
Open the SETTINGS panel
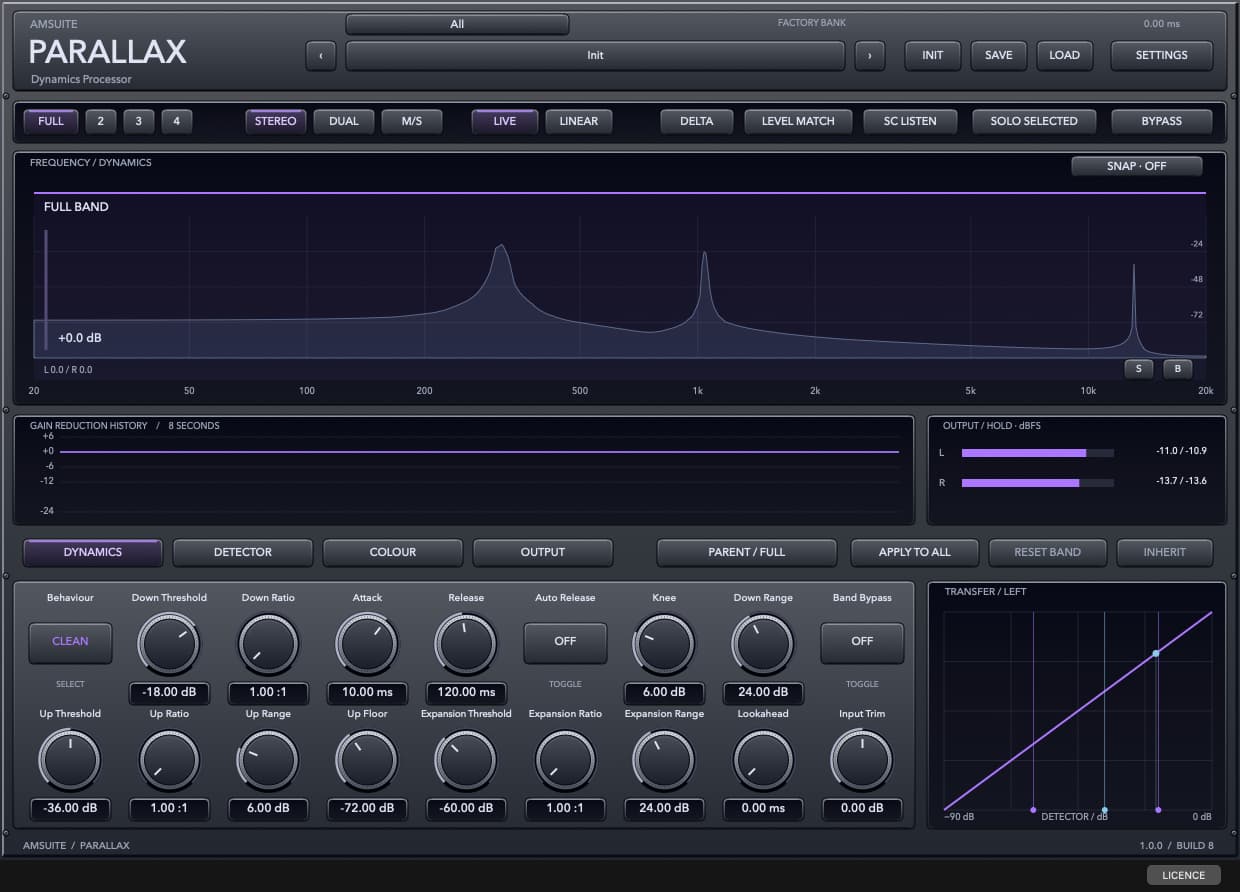(x=1161, y=56)
